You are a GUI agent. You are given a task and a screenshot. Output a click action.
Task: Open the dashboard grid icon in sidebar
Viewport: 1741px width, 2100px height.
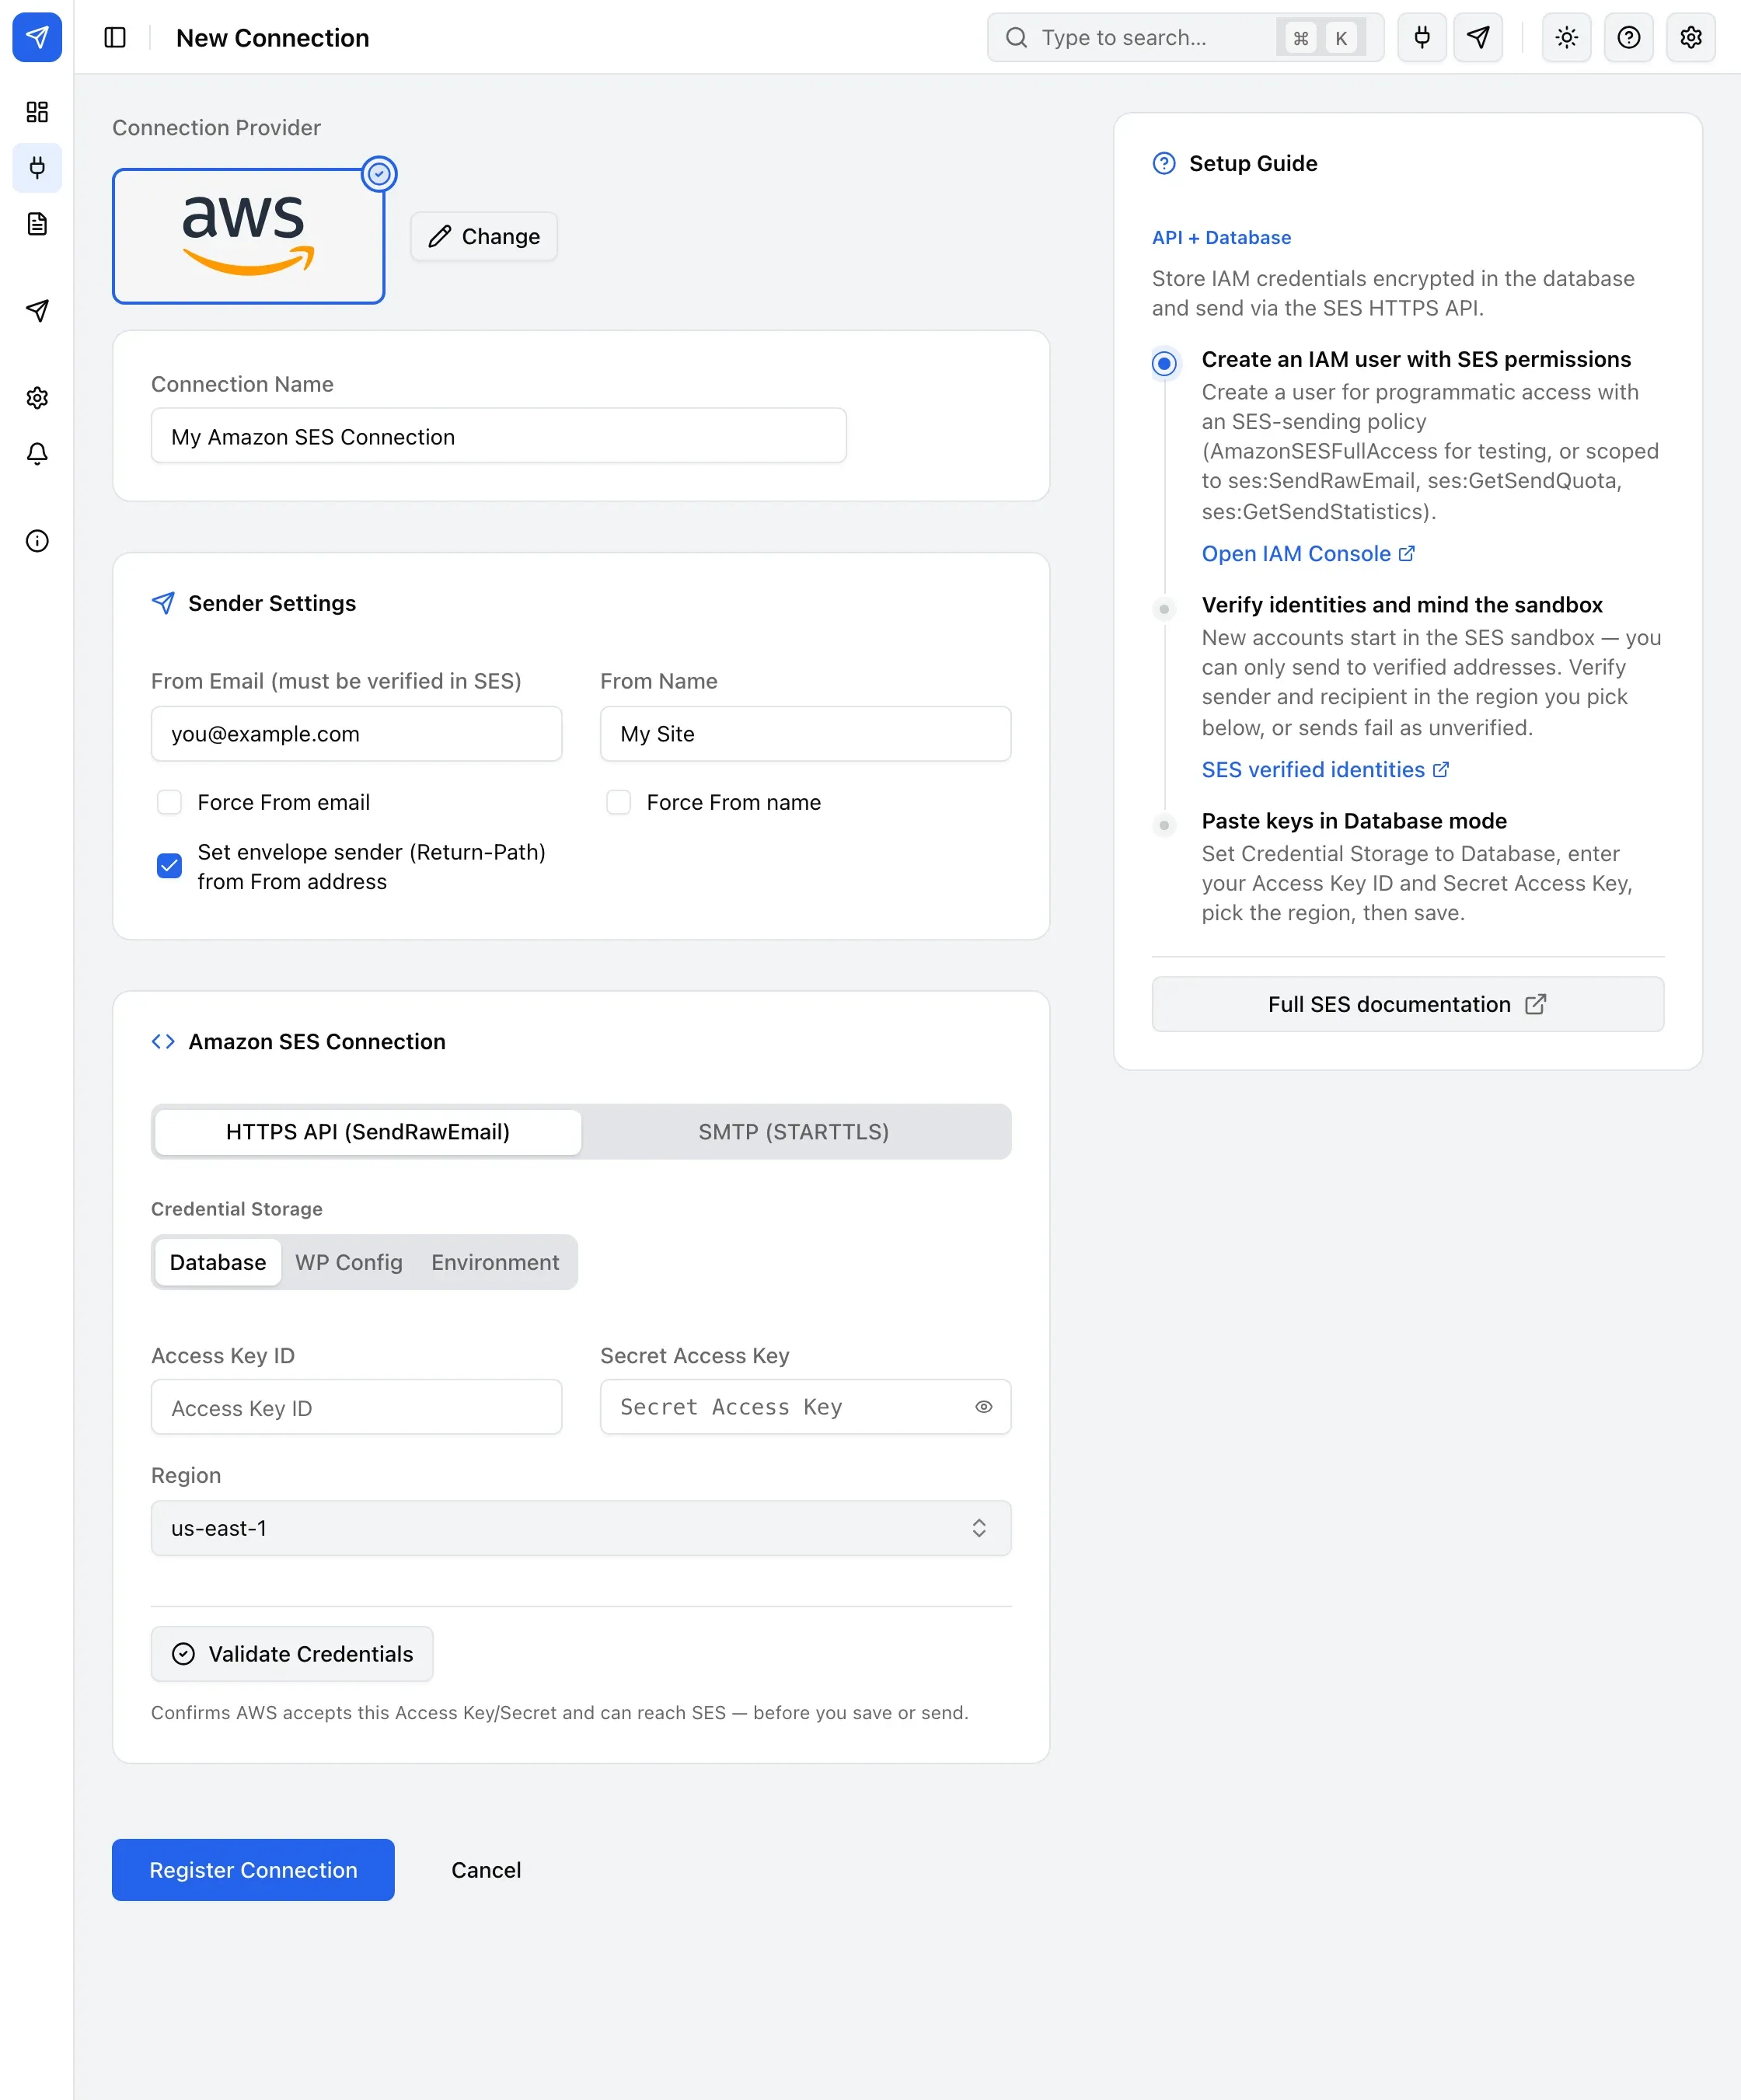coord(37,112)
